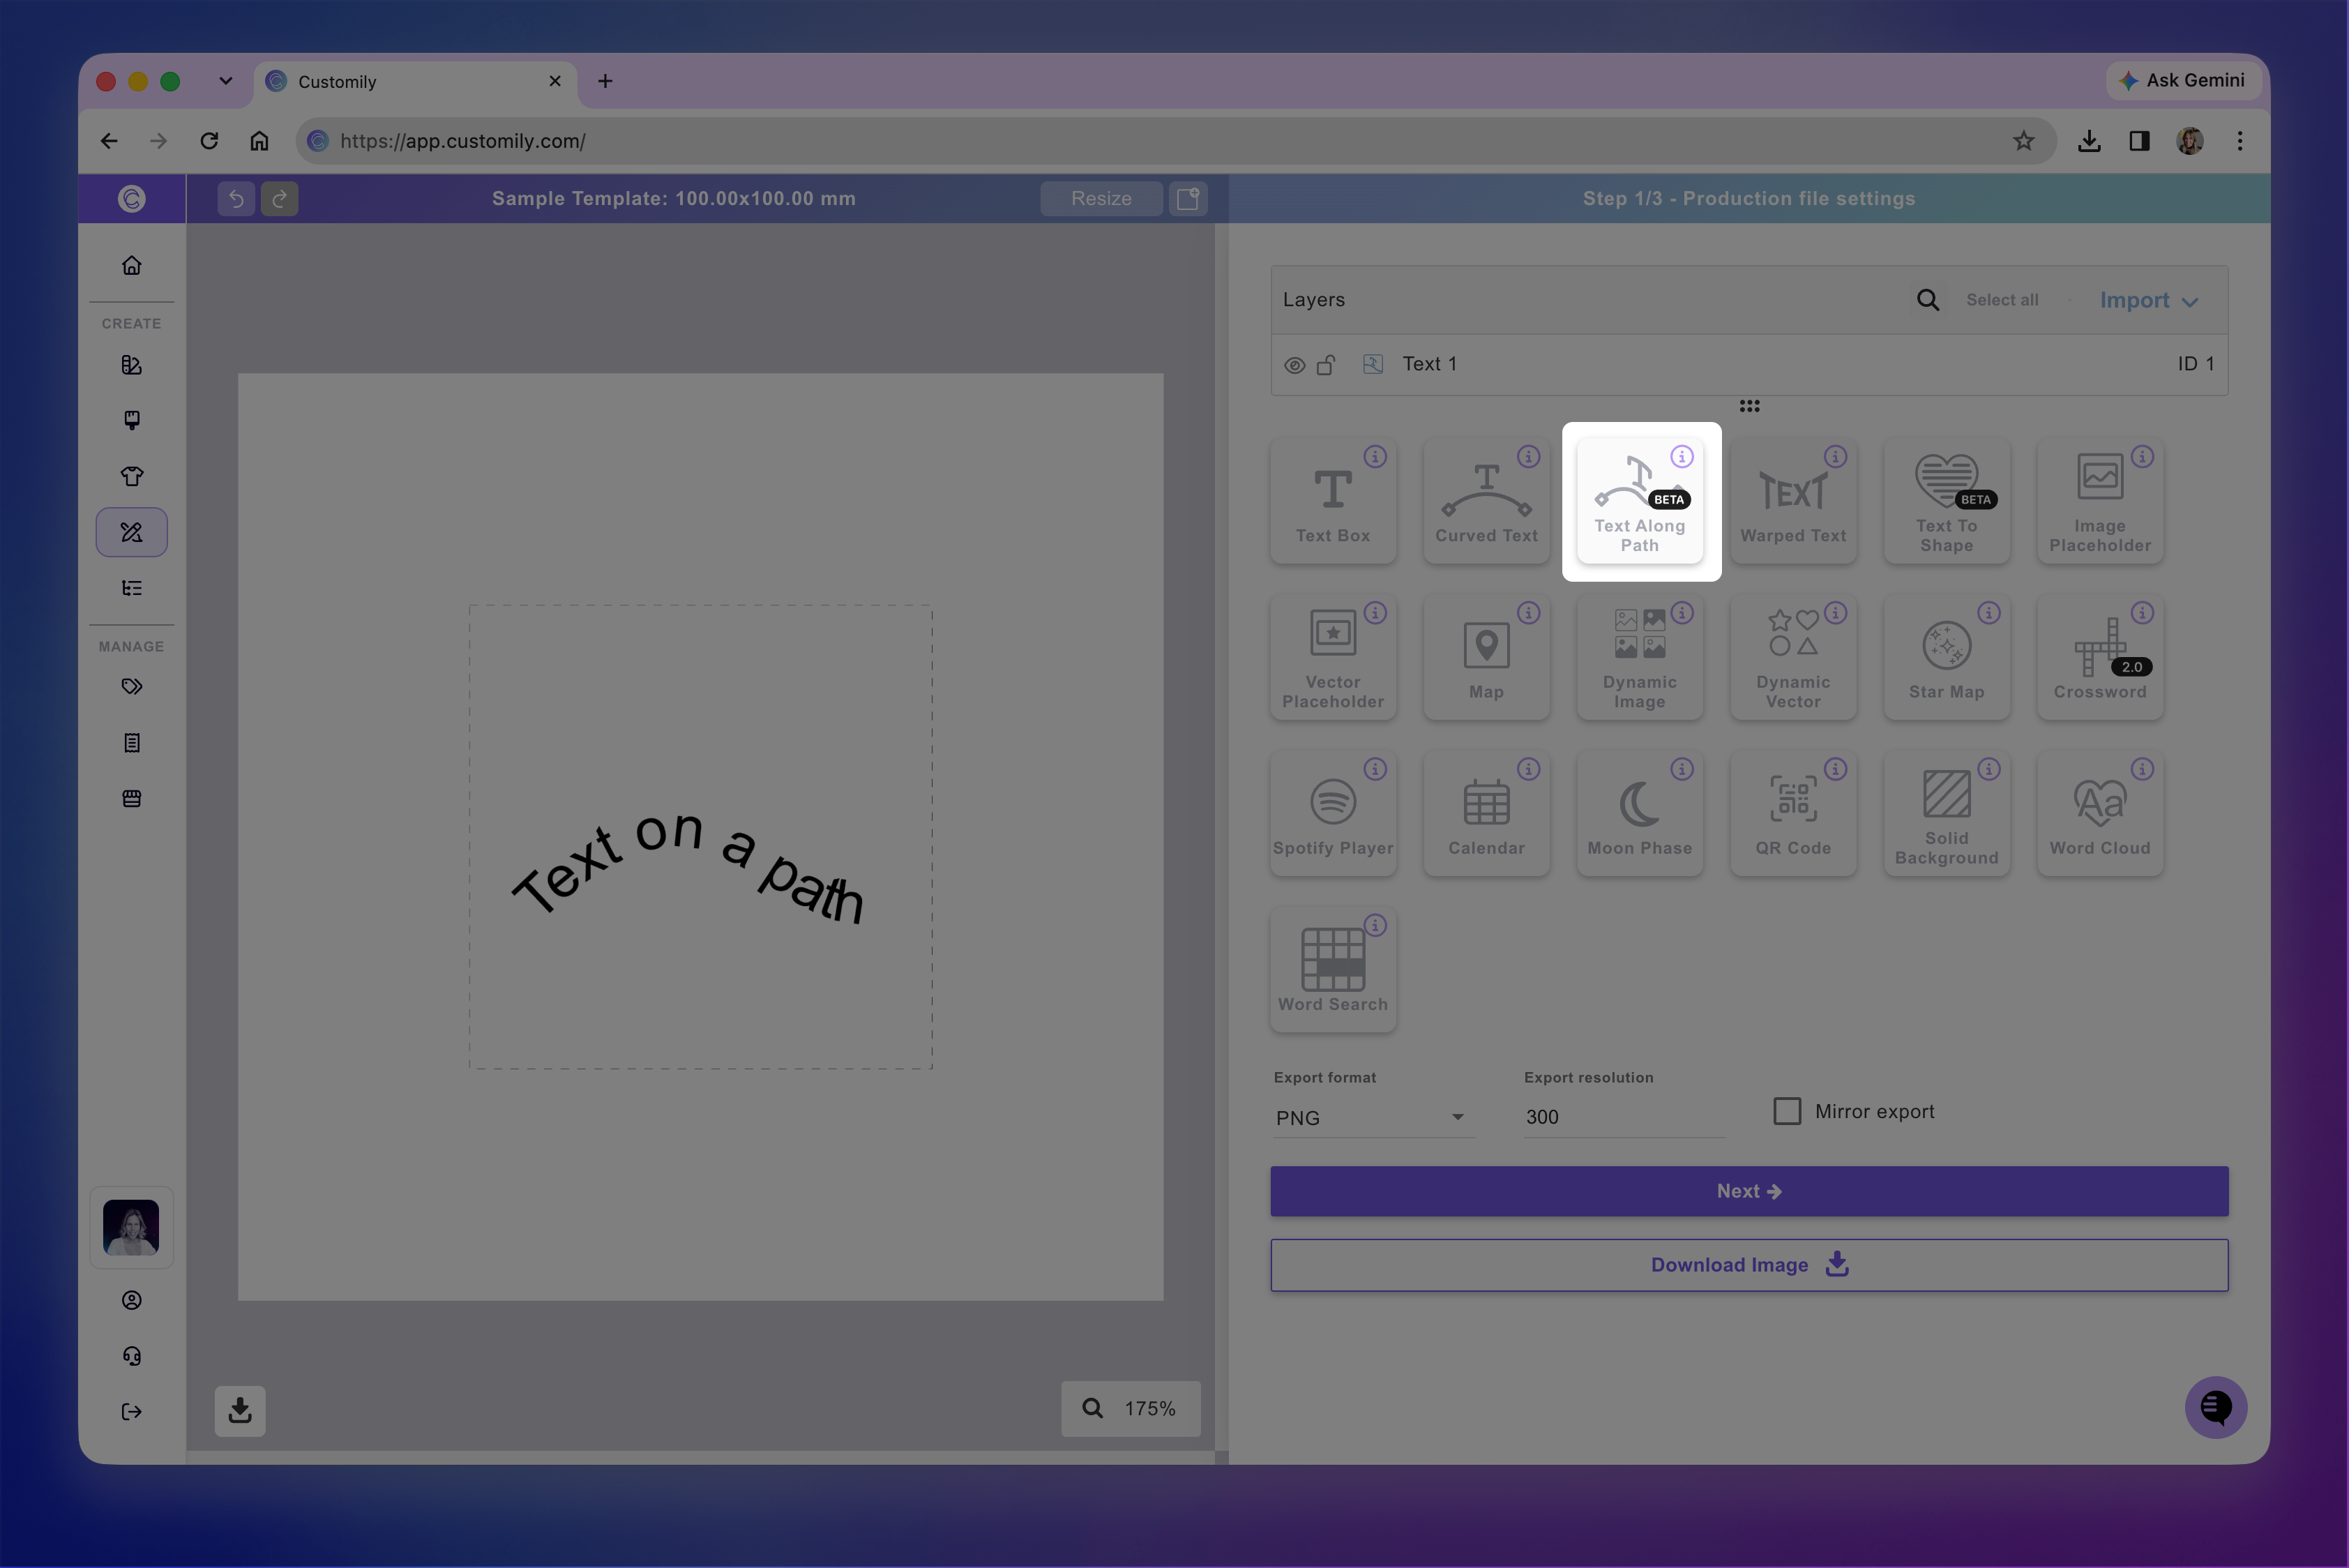Open the chat support bubble
The width and height of the screenshot is (2349, 1568).
pyautogui.click(x=2216, y=1408)
